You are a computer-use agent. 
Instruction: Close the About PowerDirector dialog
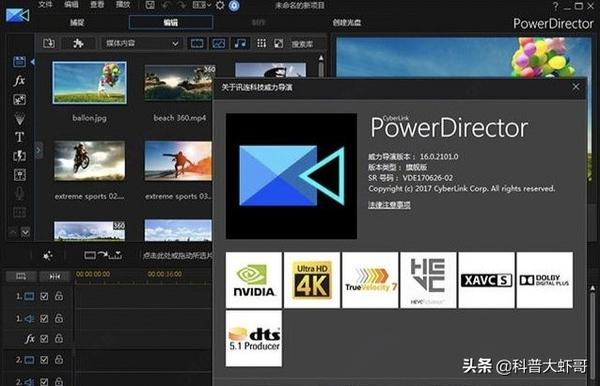pos(576,87)
